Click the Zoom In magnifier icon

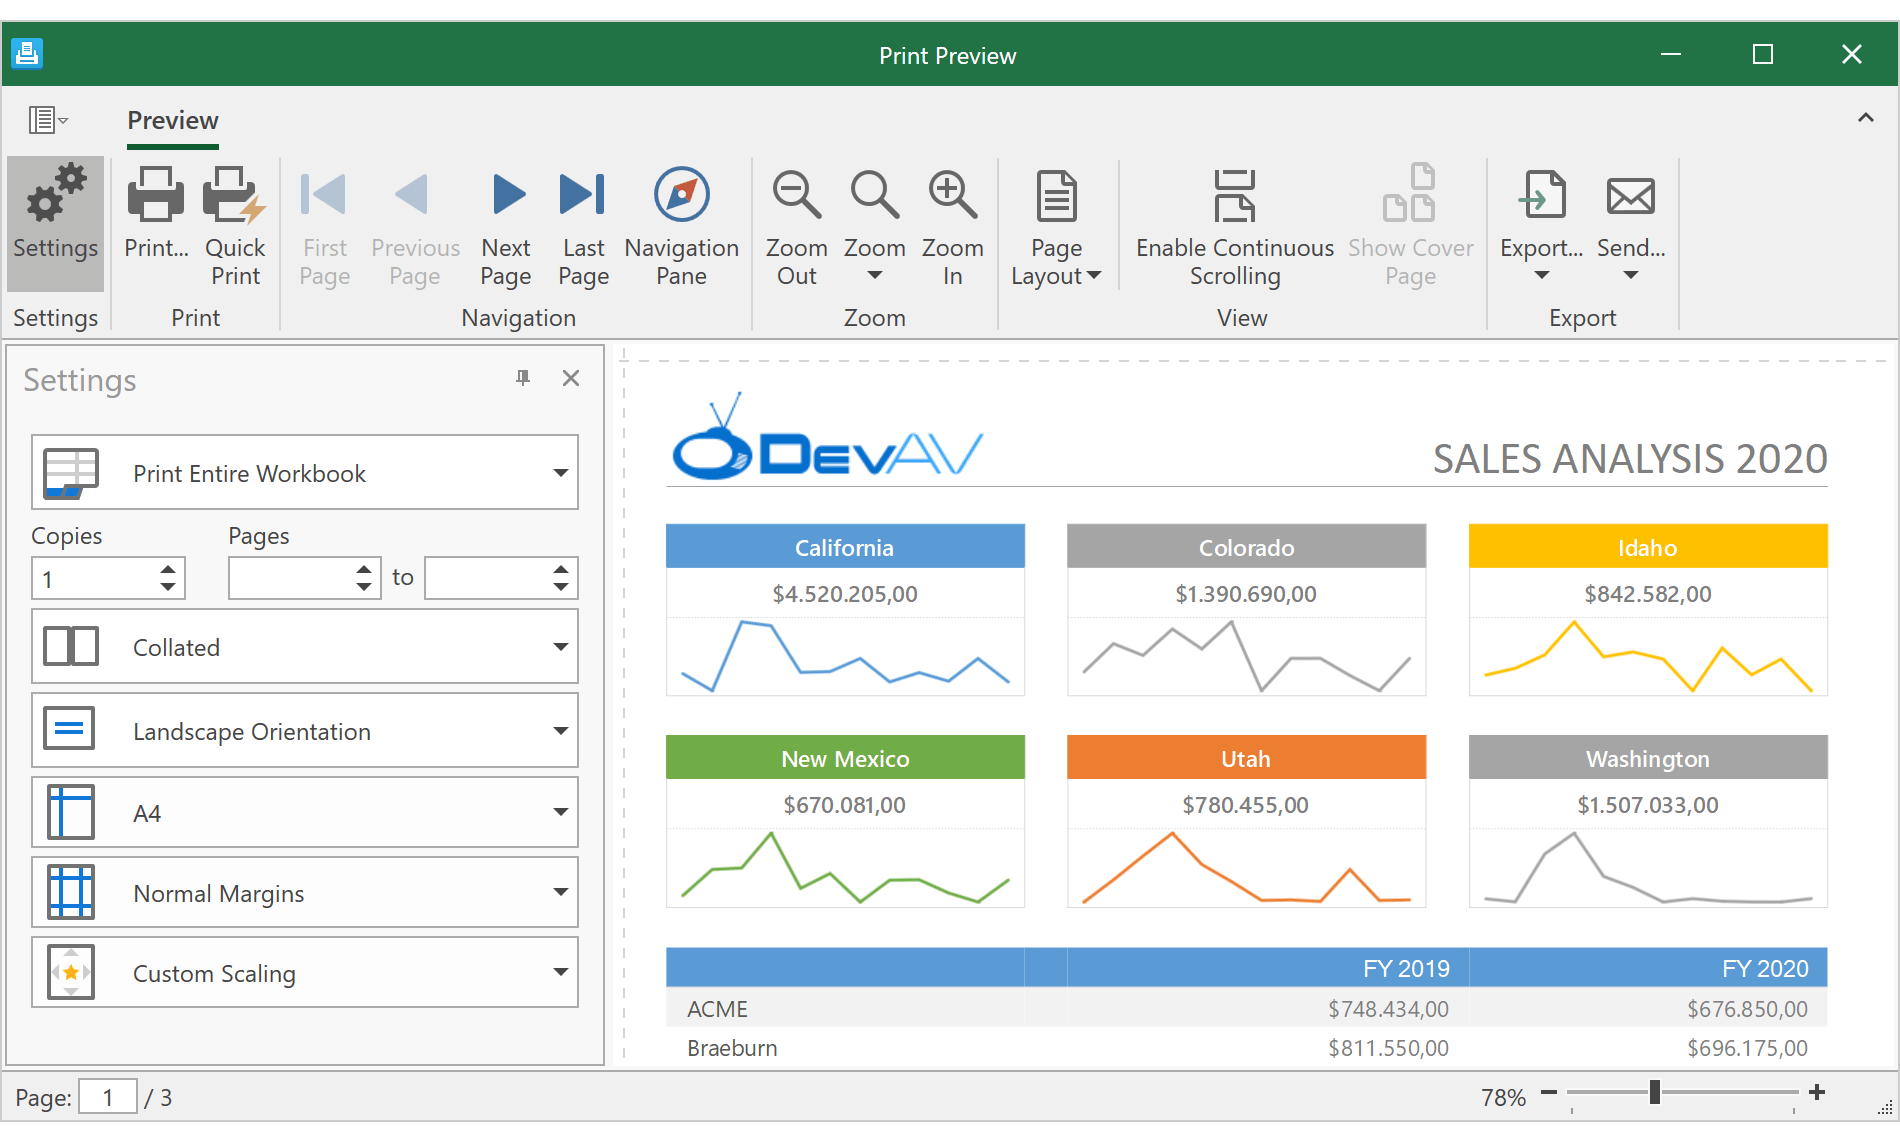[951, 195]
